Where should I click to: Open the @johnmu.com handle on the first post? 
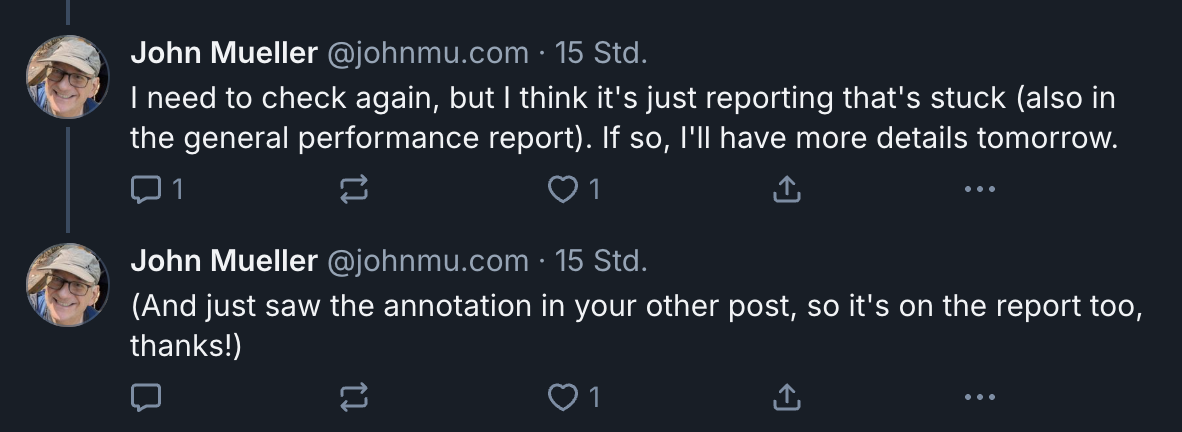(x=428, y=53)
